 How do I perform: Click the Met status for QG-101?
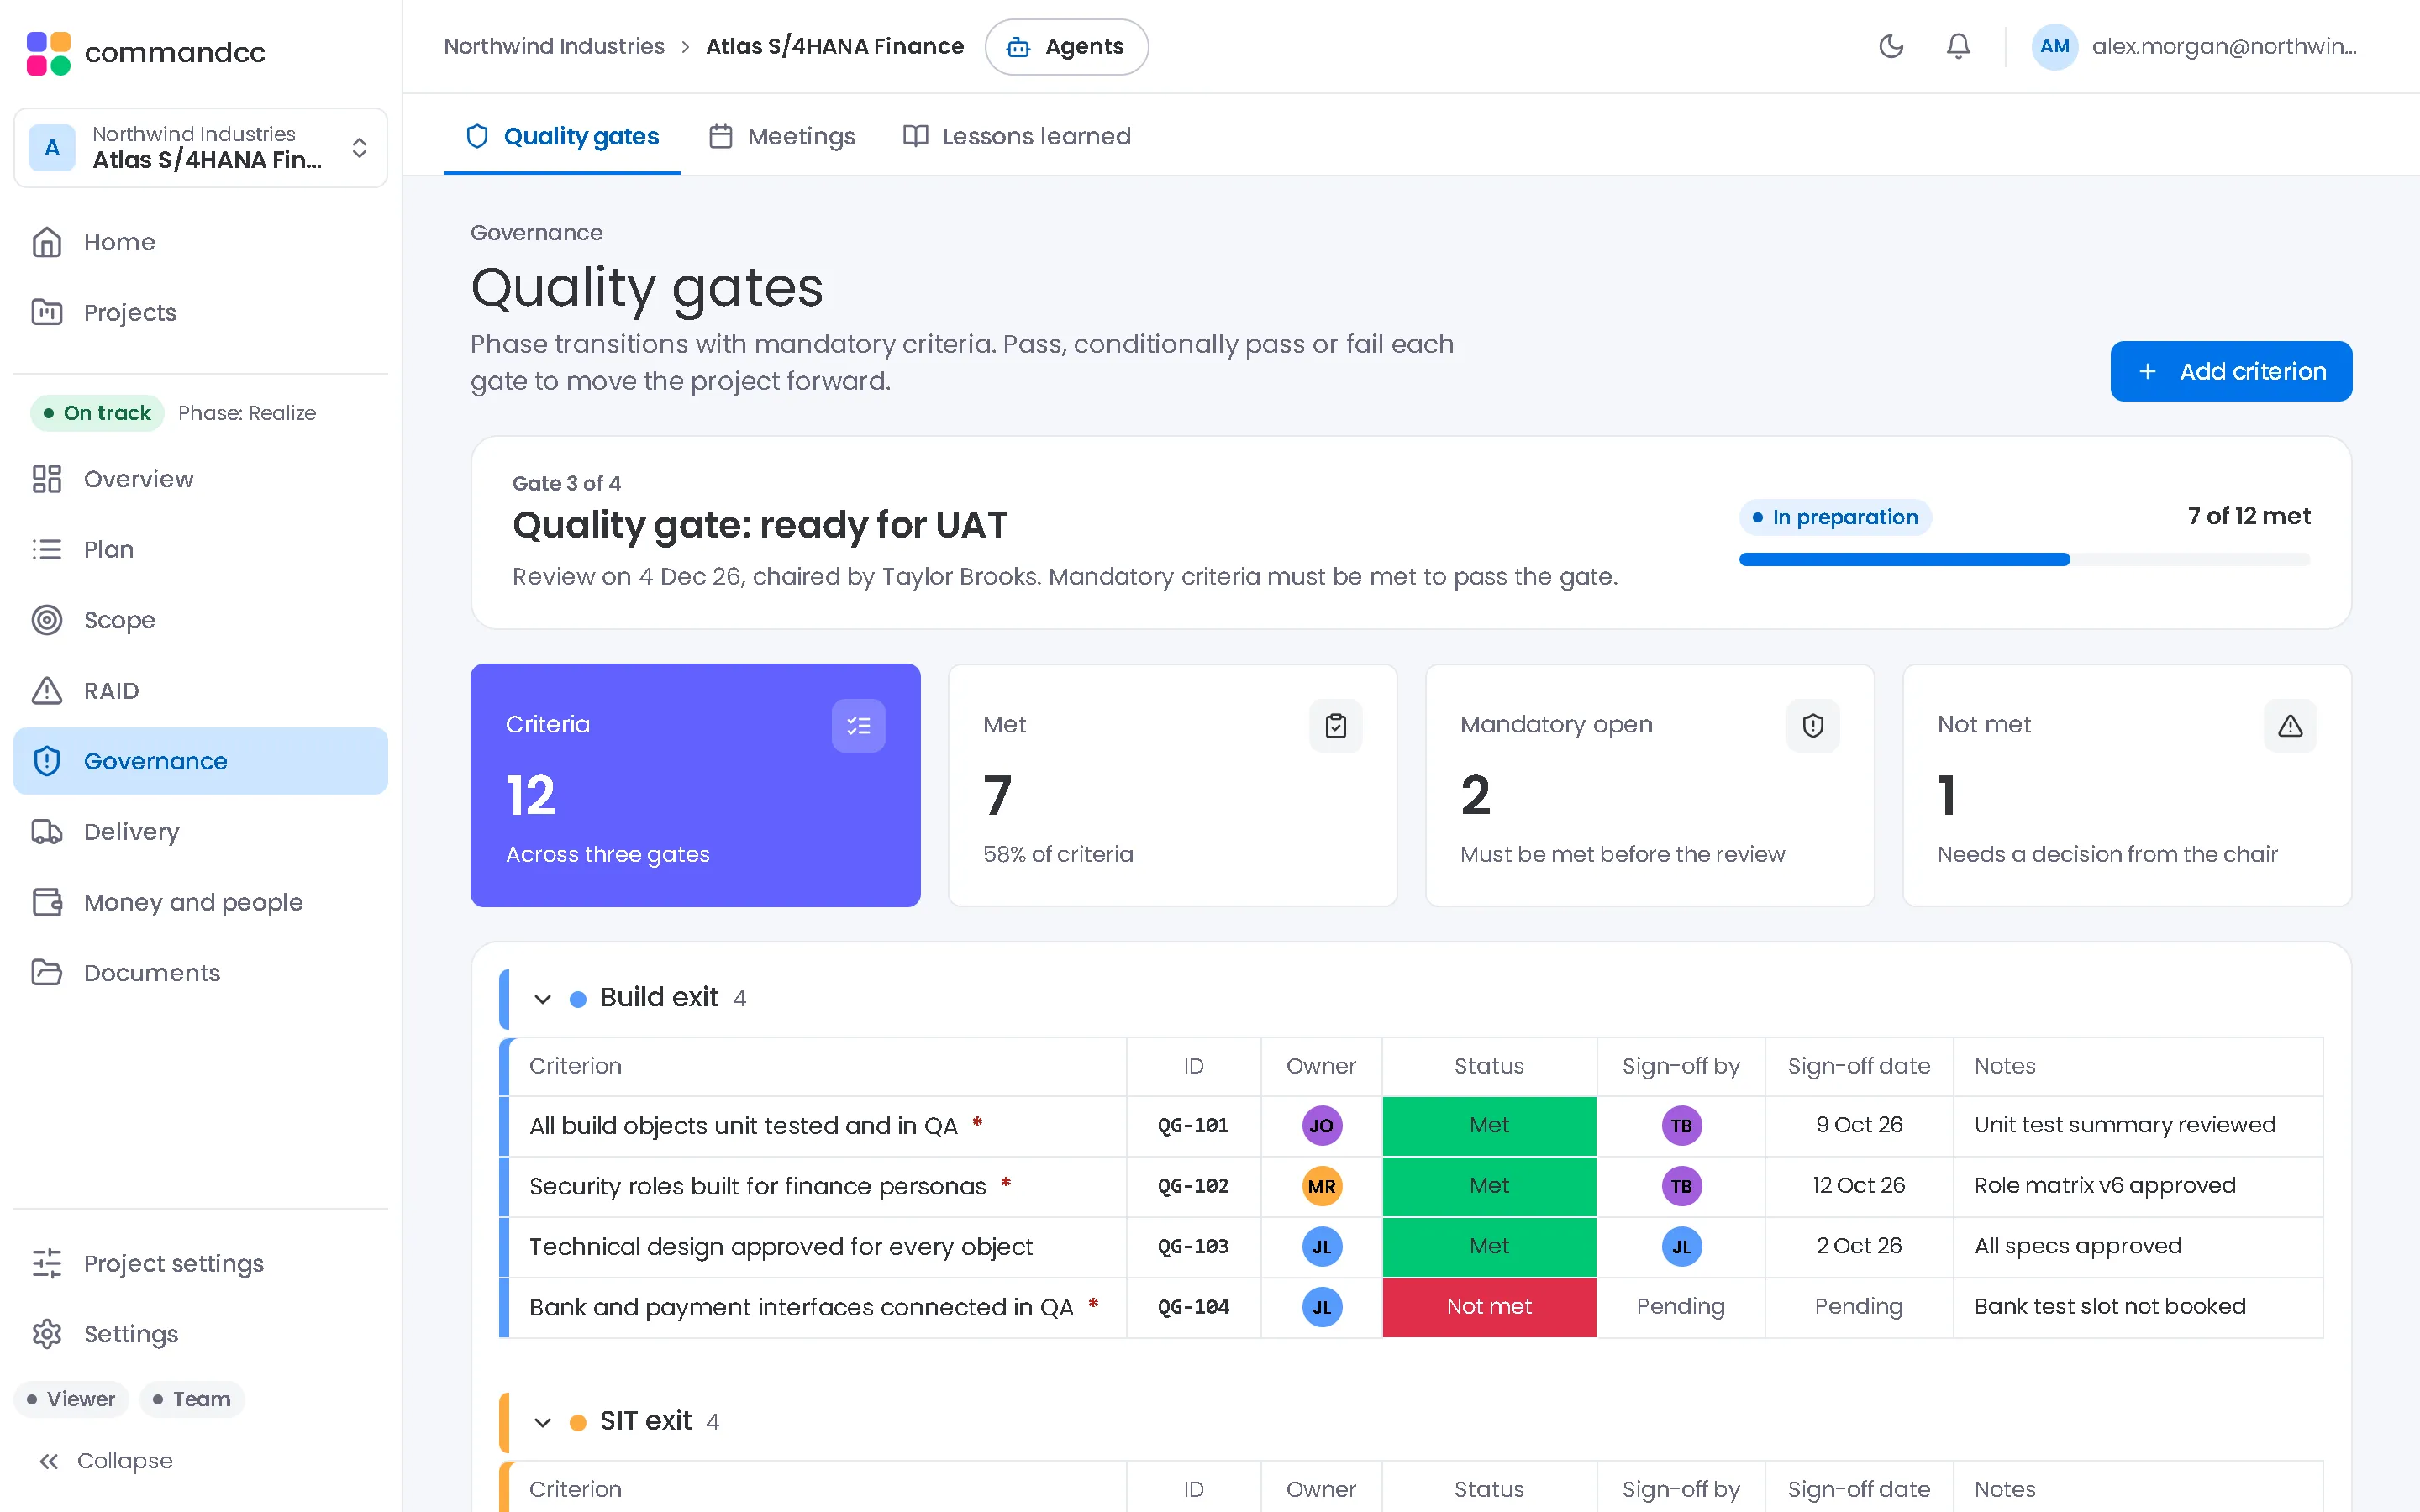(x=1489, y=1126)
